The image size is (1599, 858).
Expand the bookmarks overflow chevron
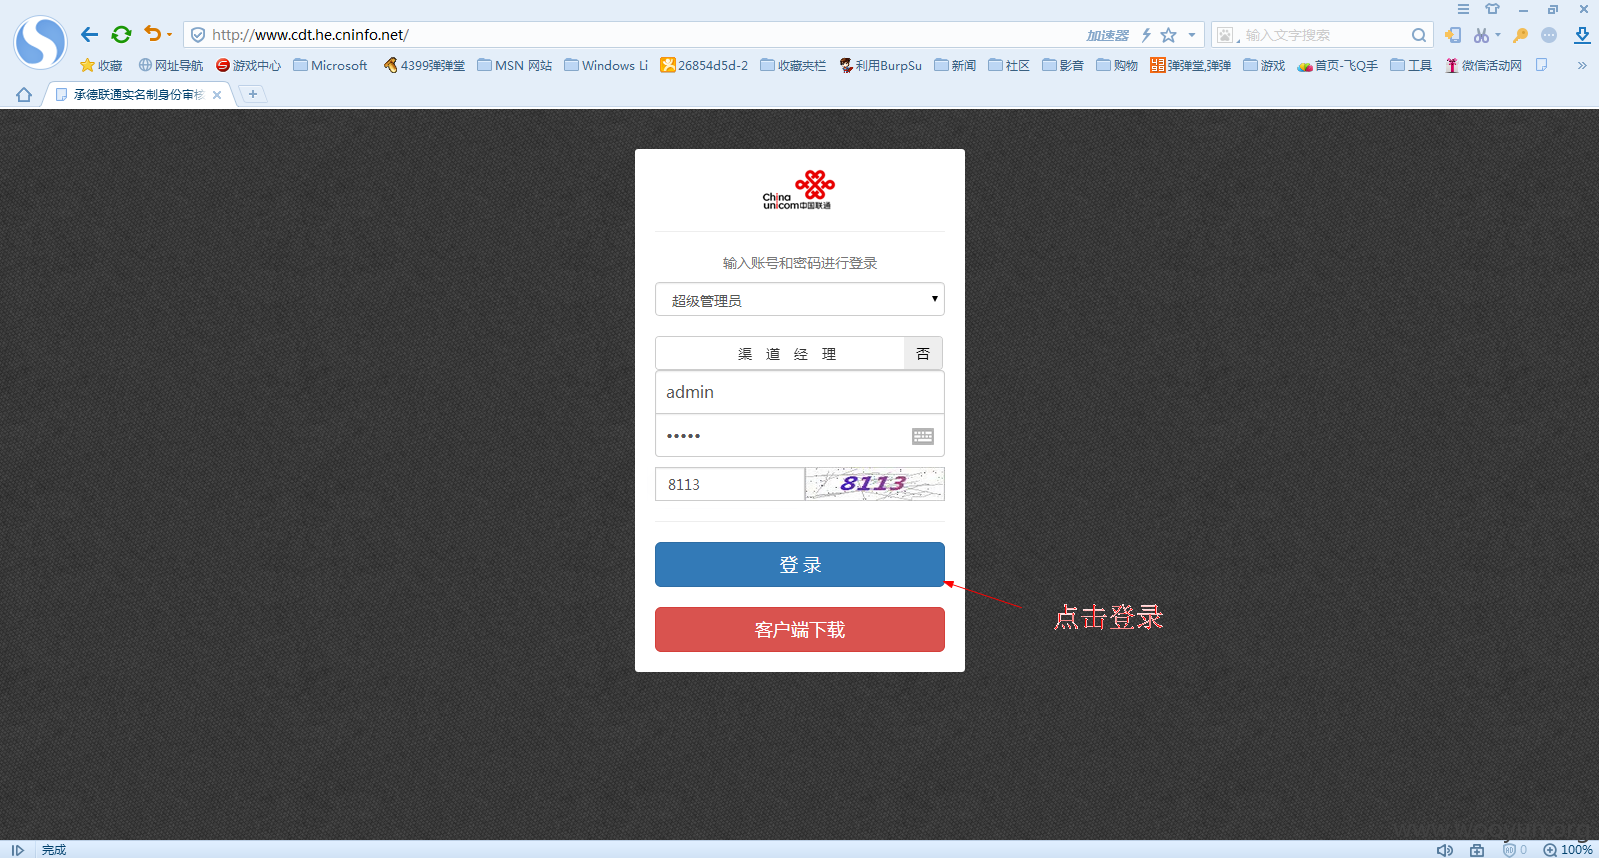[1582, 65]
